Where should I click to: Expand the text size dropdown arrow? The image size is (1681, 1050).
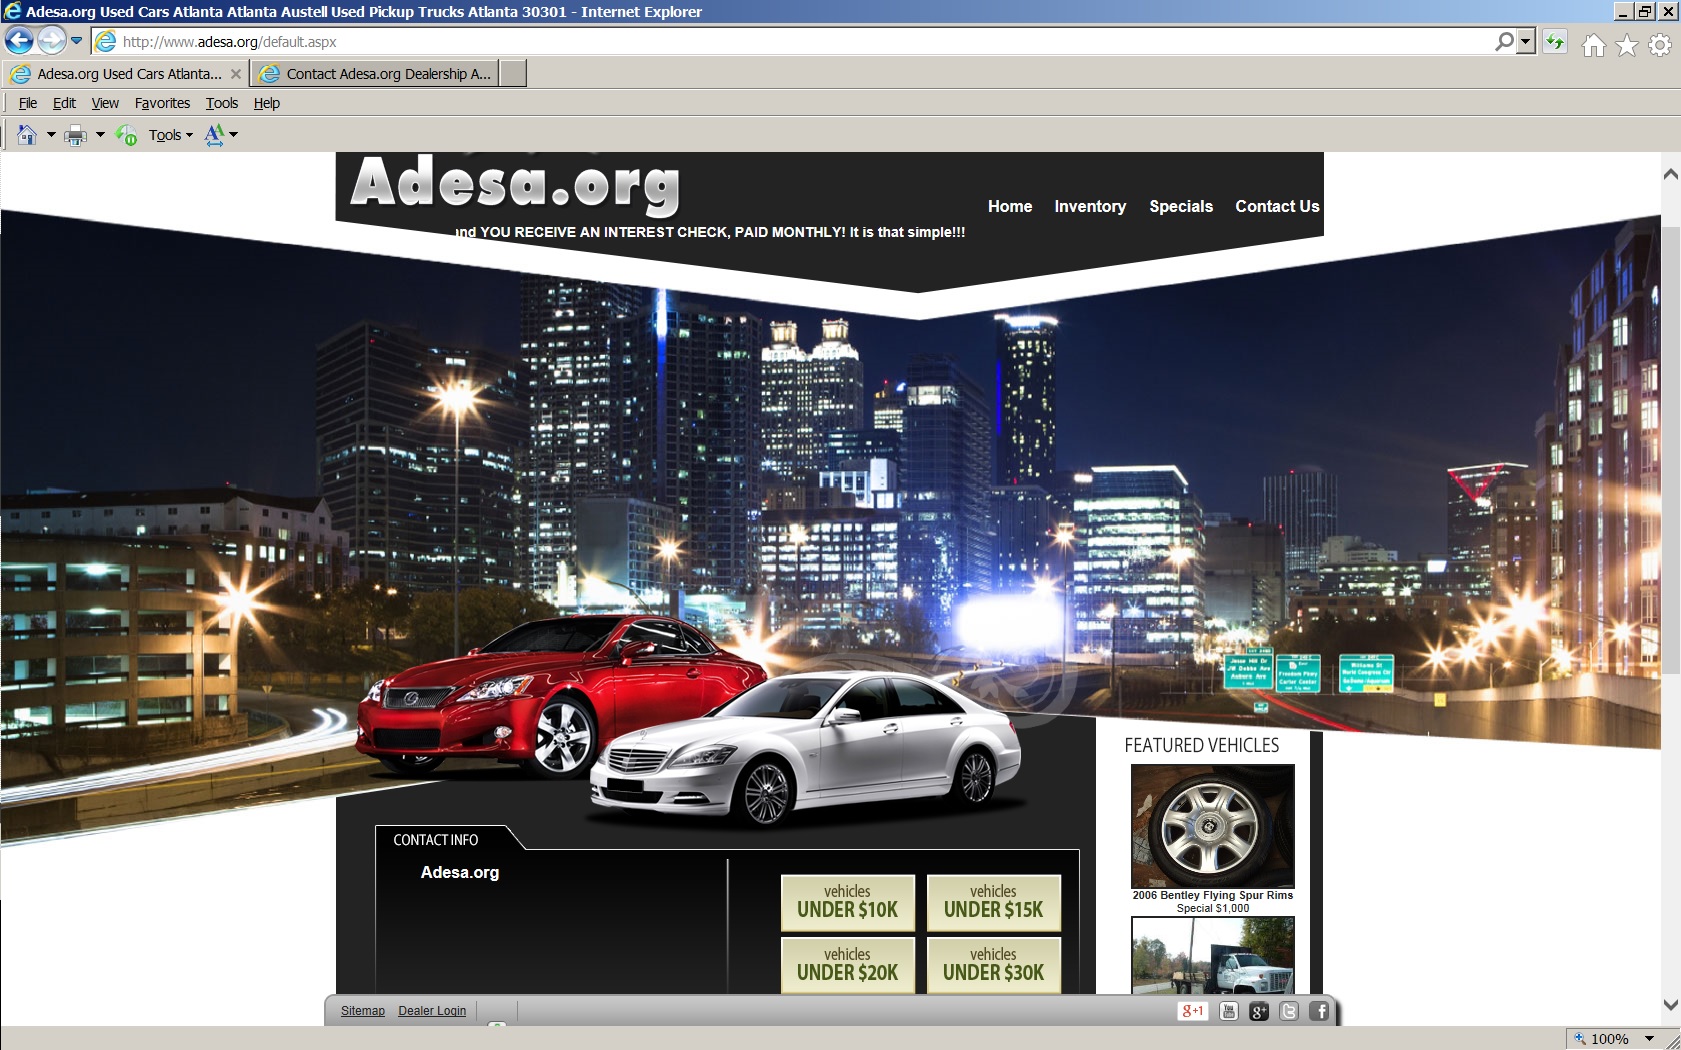coord(234,135)
